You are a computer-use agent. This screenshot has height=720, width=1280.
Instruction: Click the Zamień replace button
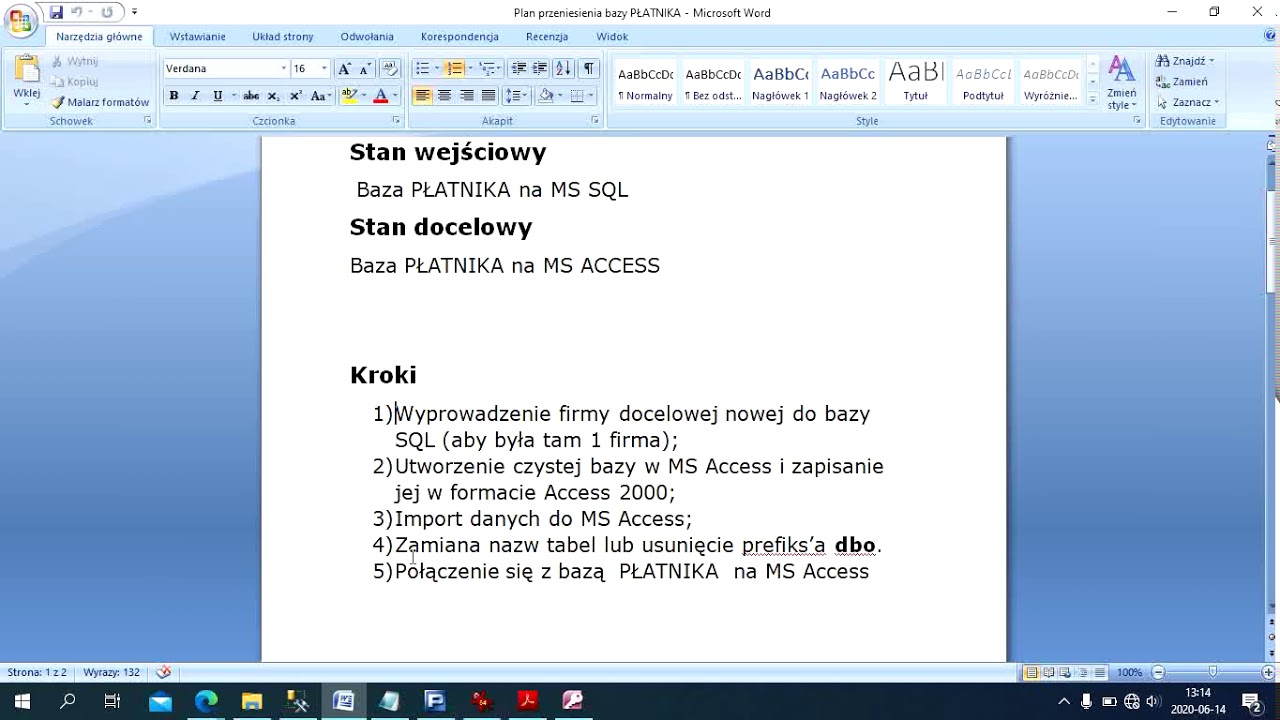point(1182,82)
